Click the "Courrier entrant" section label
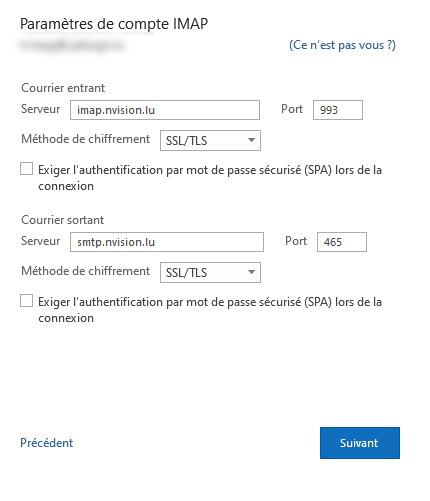Viewport: 430px width, 501px height. 63,88
